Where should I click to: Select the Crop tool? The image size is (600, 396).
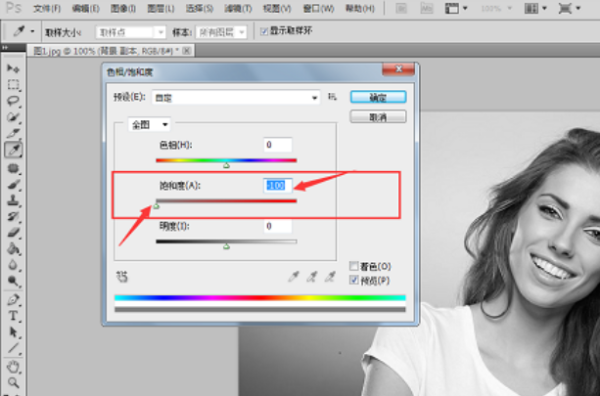click(x=13, y=133)
